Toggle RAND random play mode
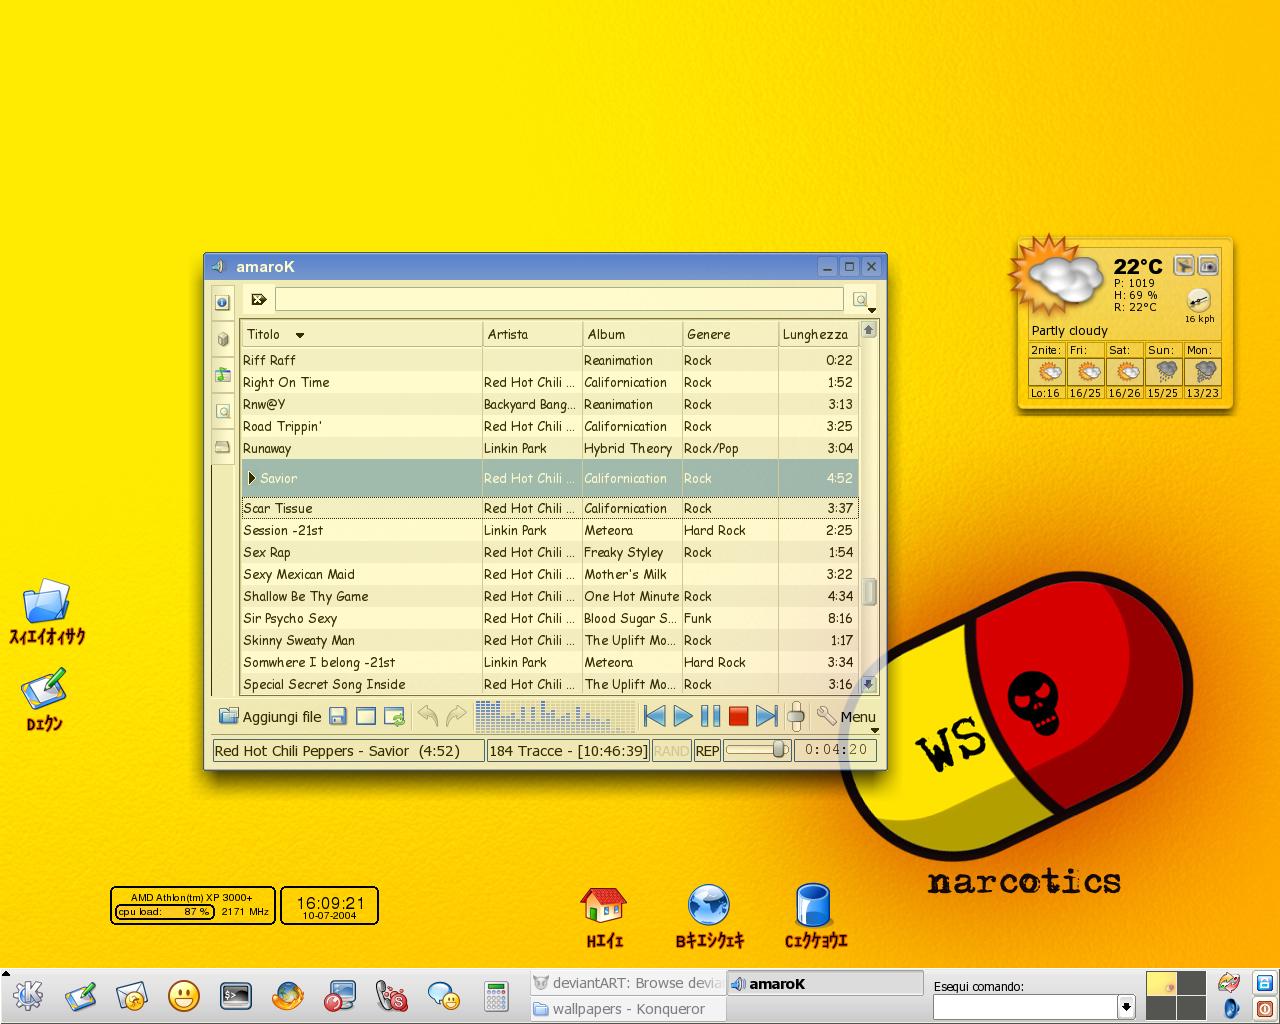This screenshot has width=1280, height=1024. click(x=671, y=751)
